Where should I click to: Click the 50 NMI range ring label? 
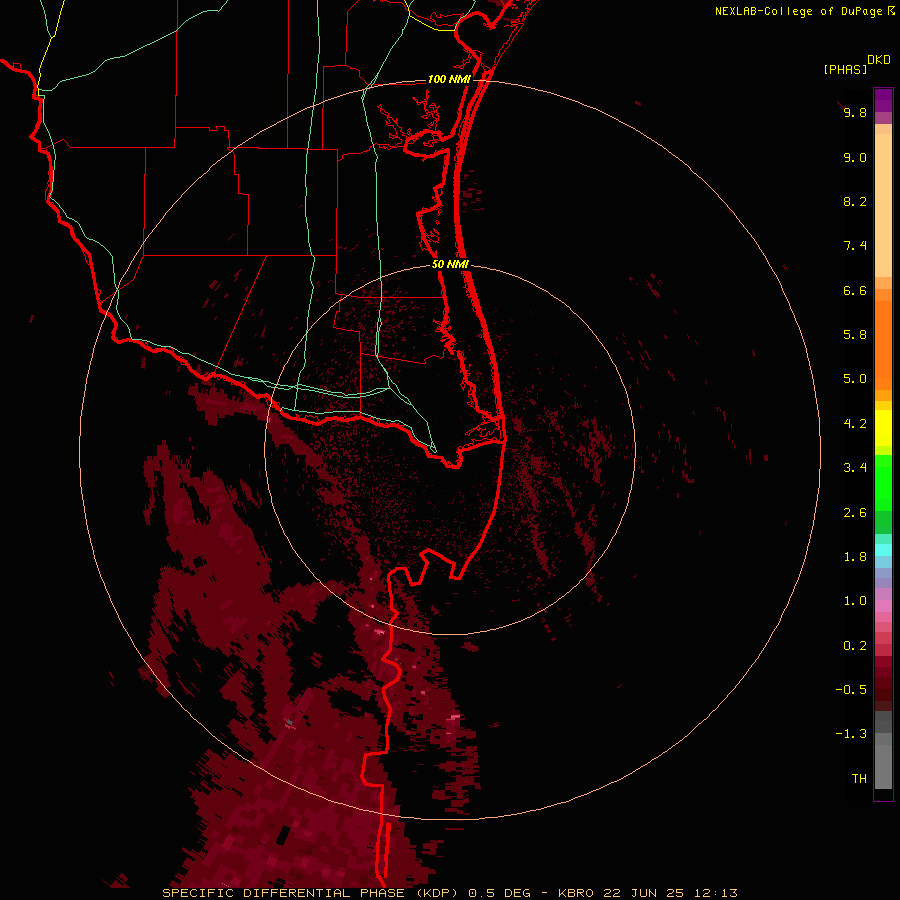450,264
